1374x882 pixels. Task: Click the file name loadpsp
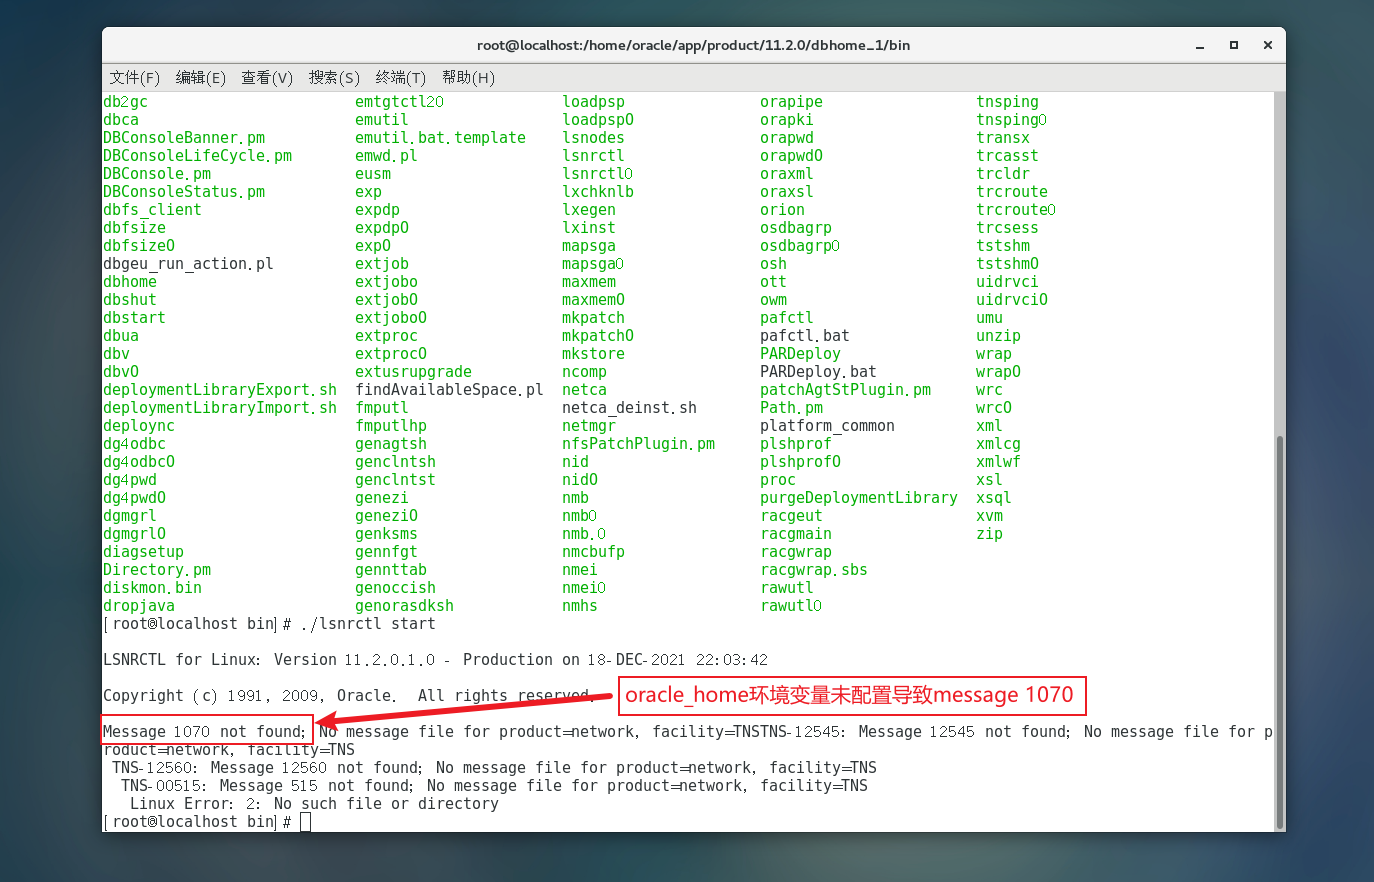pyautogui.click(x=593, y=102)
